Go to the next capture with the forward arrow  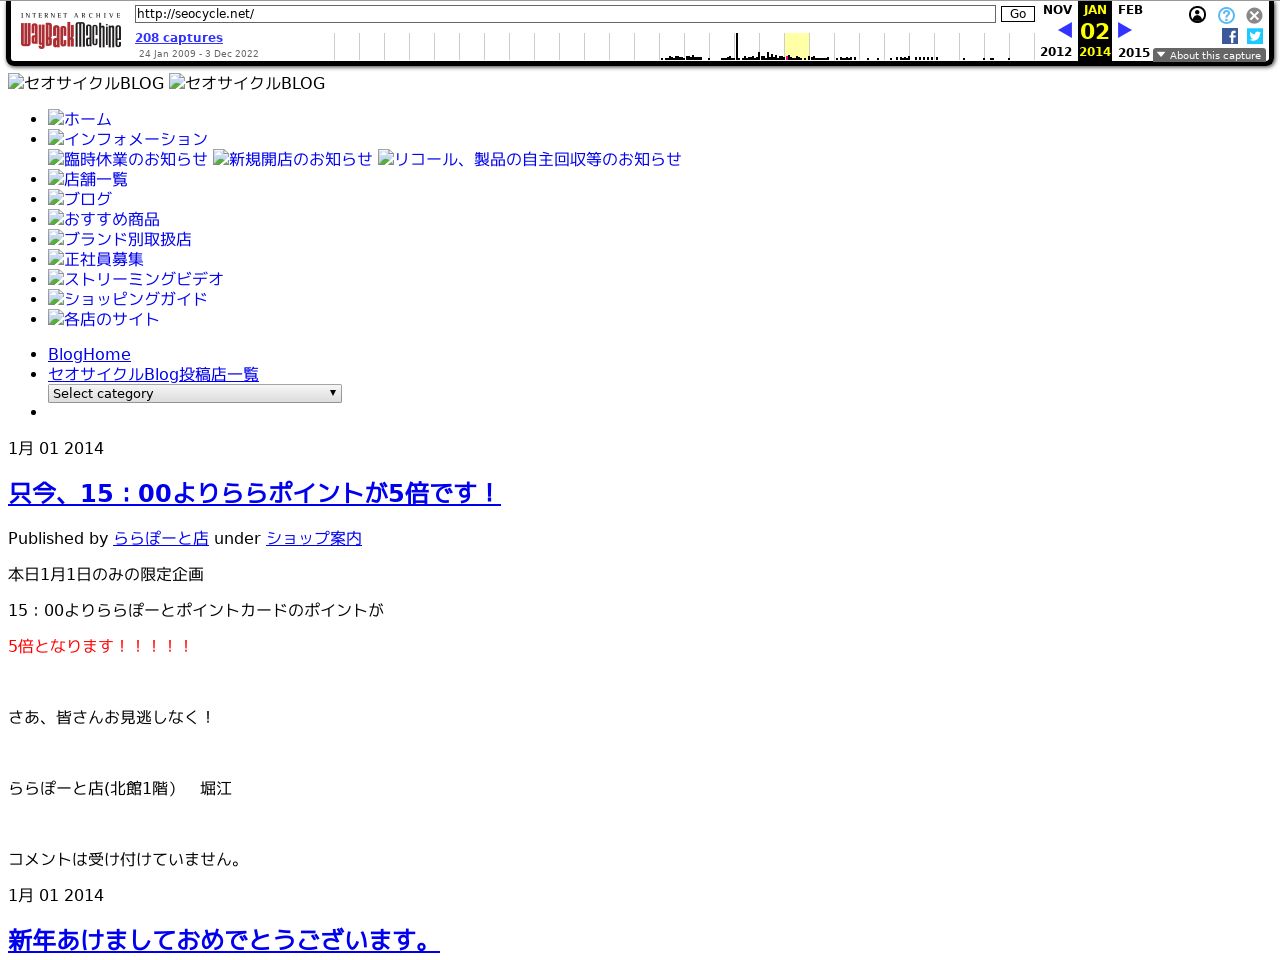pyautogui.click(x=1124, y=30)
